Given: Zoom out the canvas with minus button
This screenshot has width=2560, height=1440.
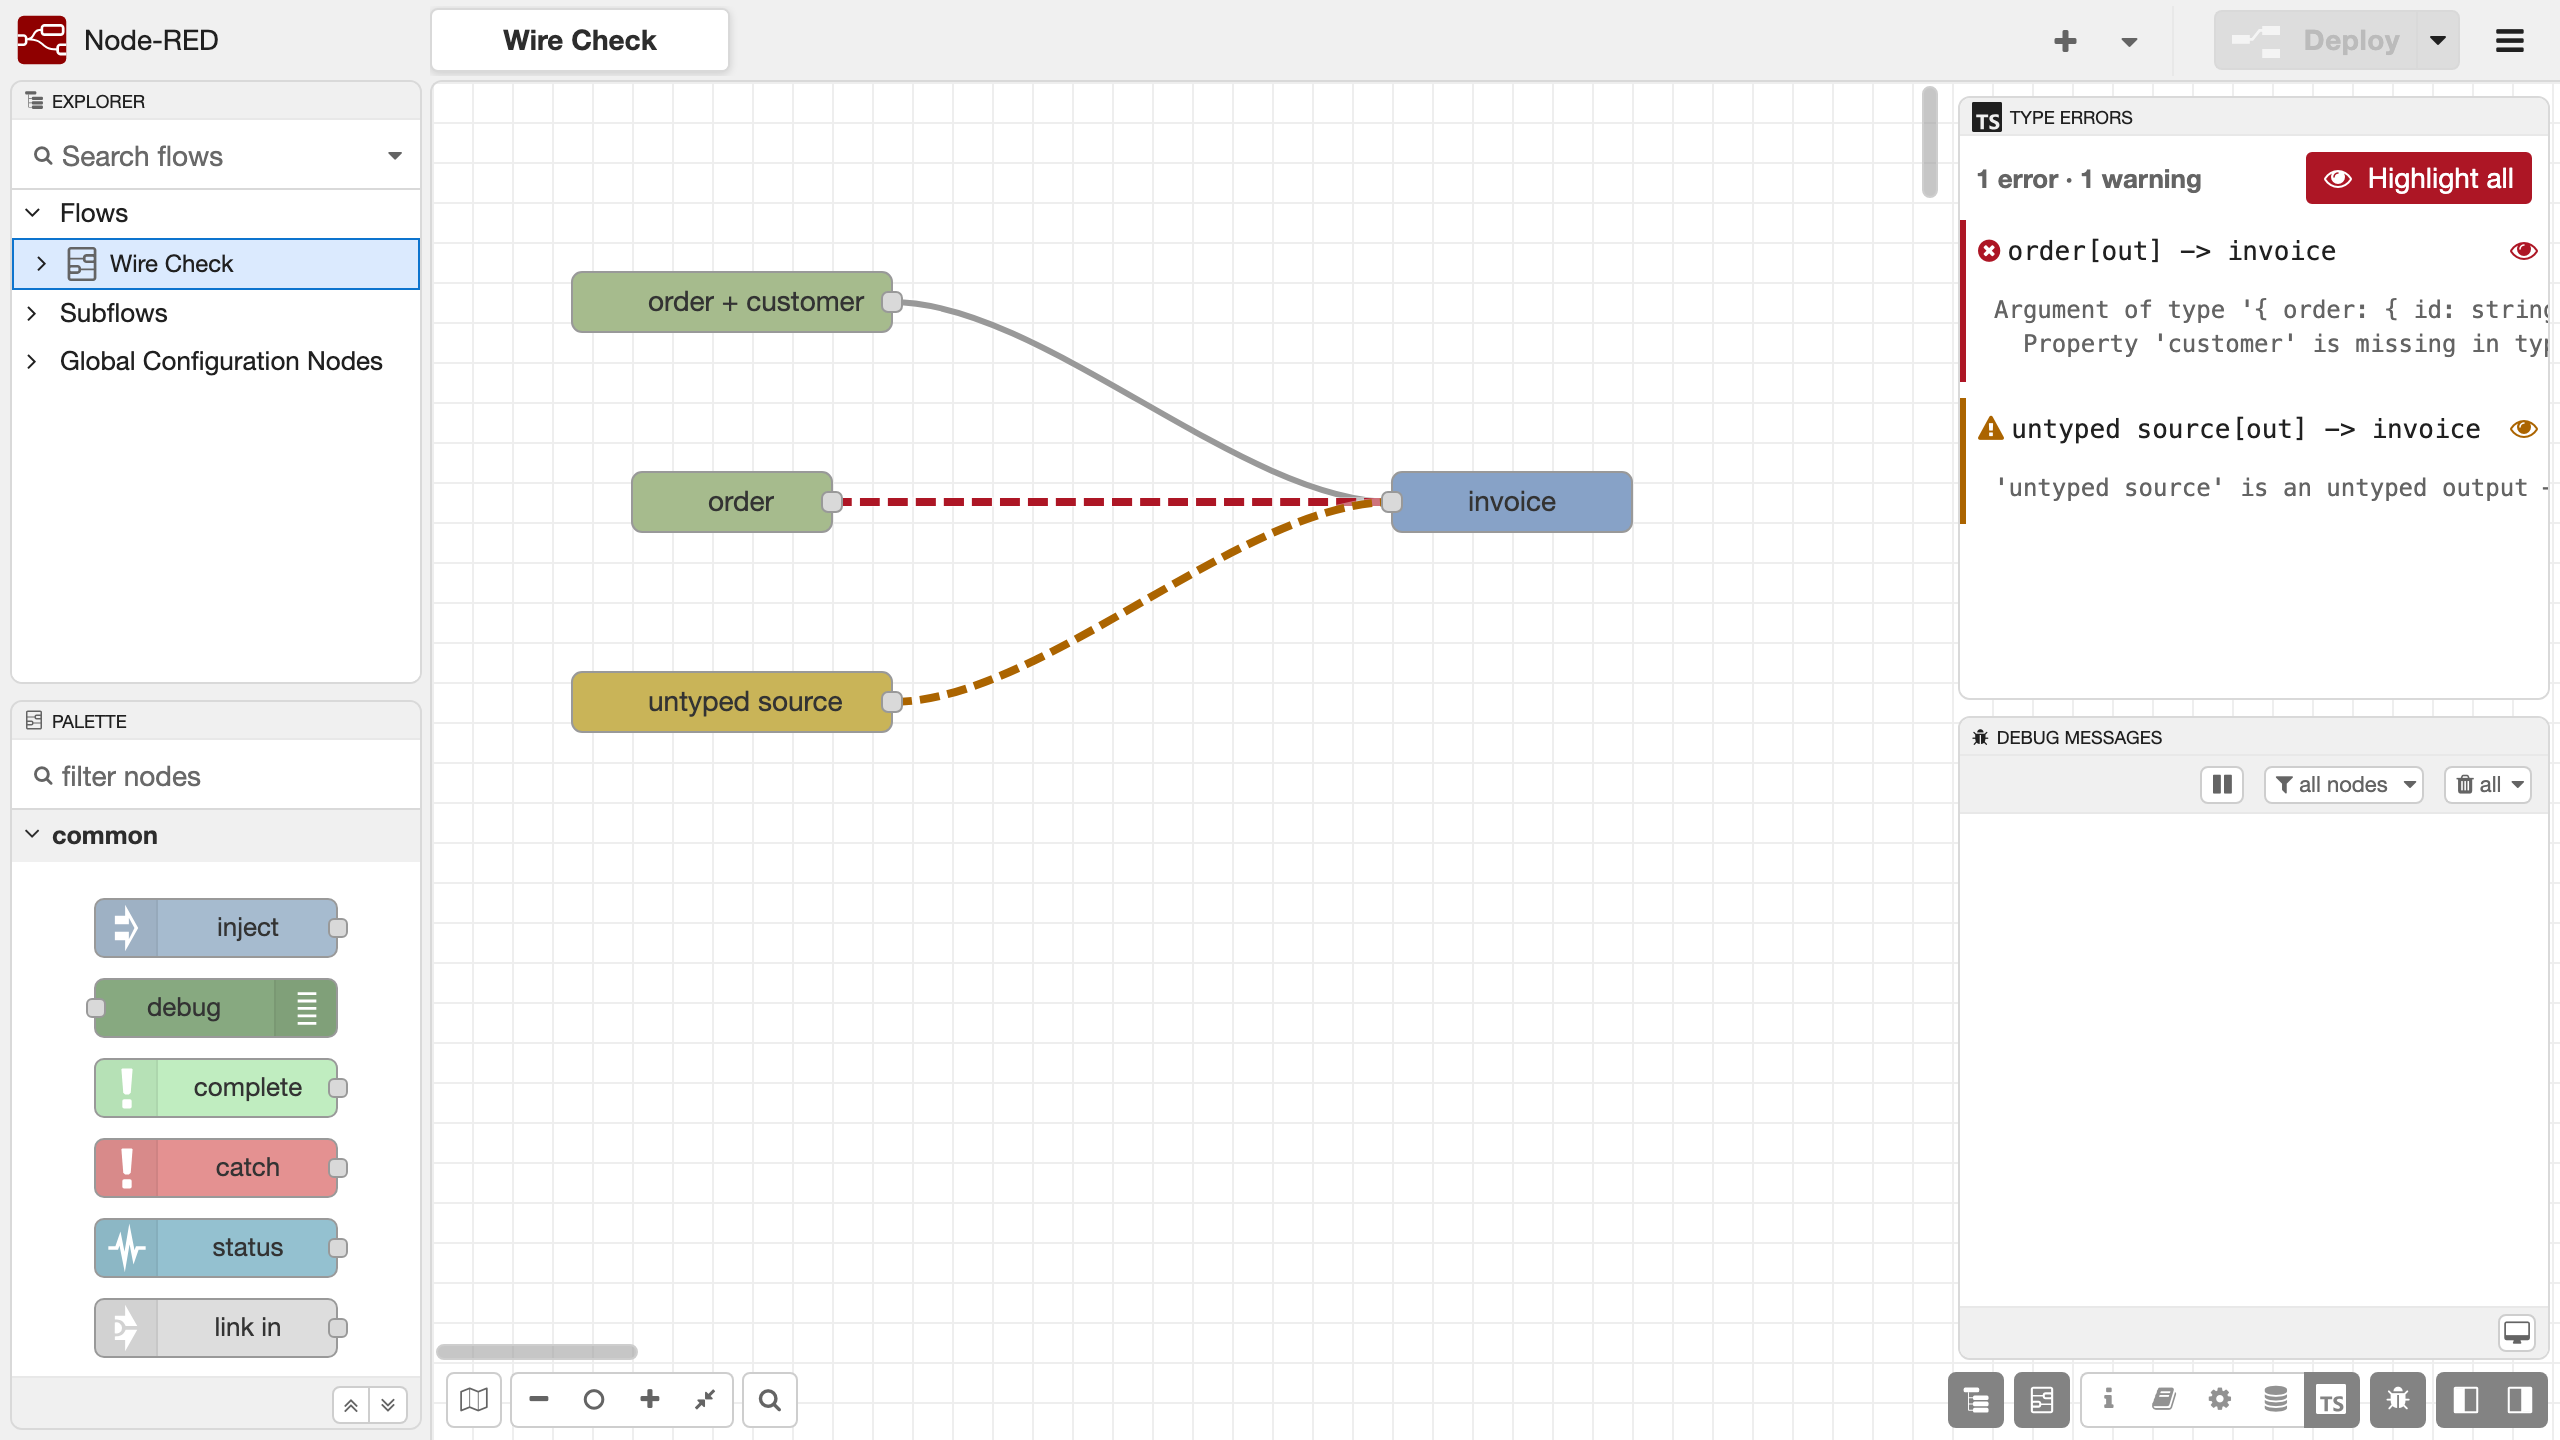Looking at the screenshot, I should [x=539, y=1400].
